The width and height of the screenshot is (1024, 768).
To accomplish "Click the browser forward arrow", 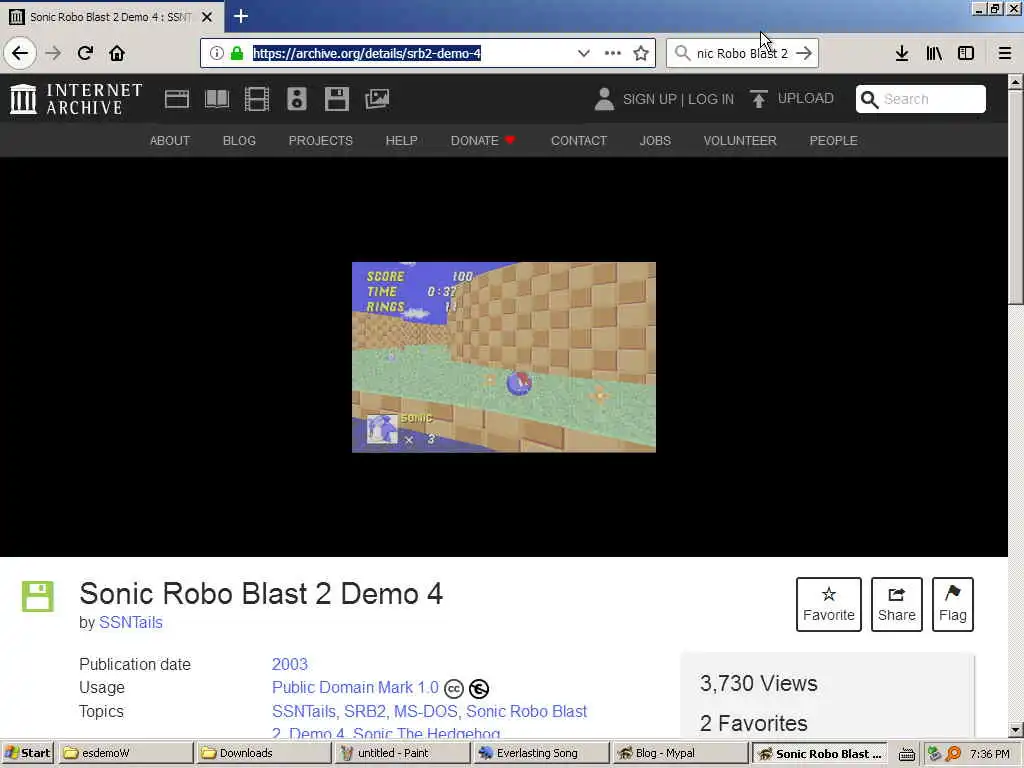I will (53, 53).
